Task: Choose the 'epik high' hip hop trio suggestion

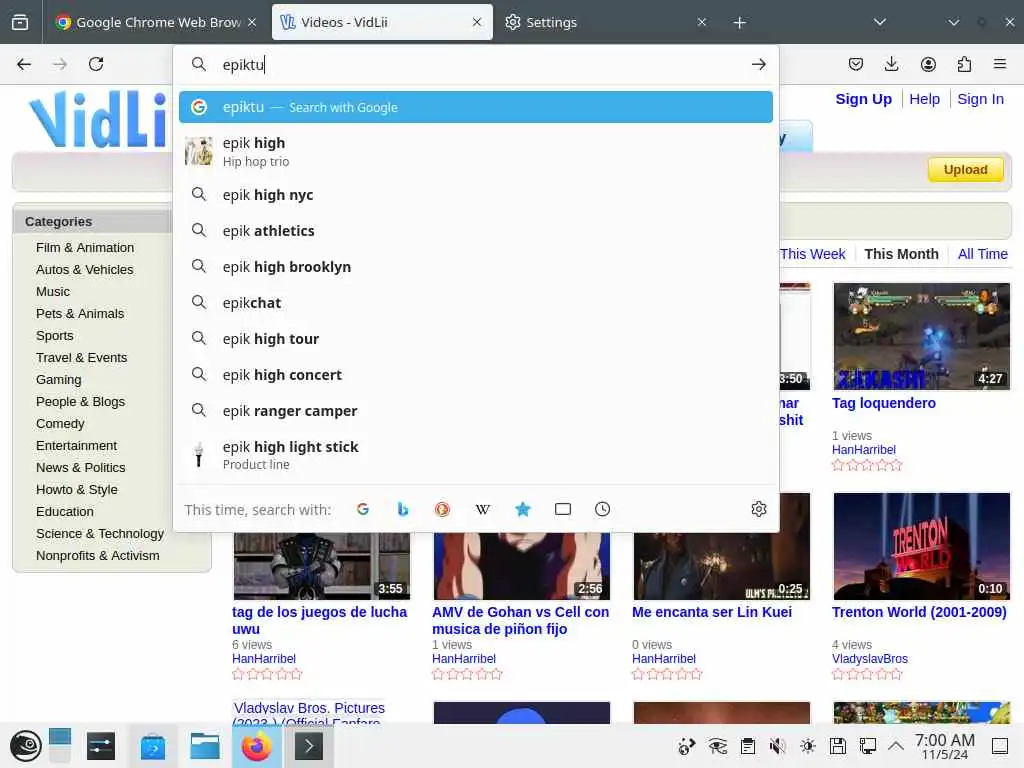Action: [x=475, y=152]
